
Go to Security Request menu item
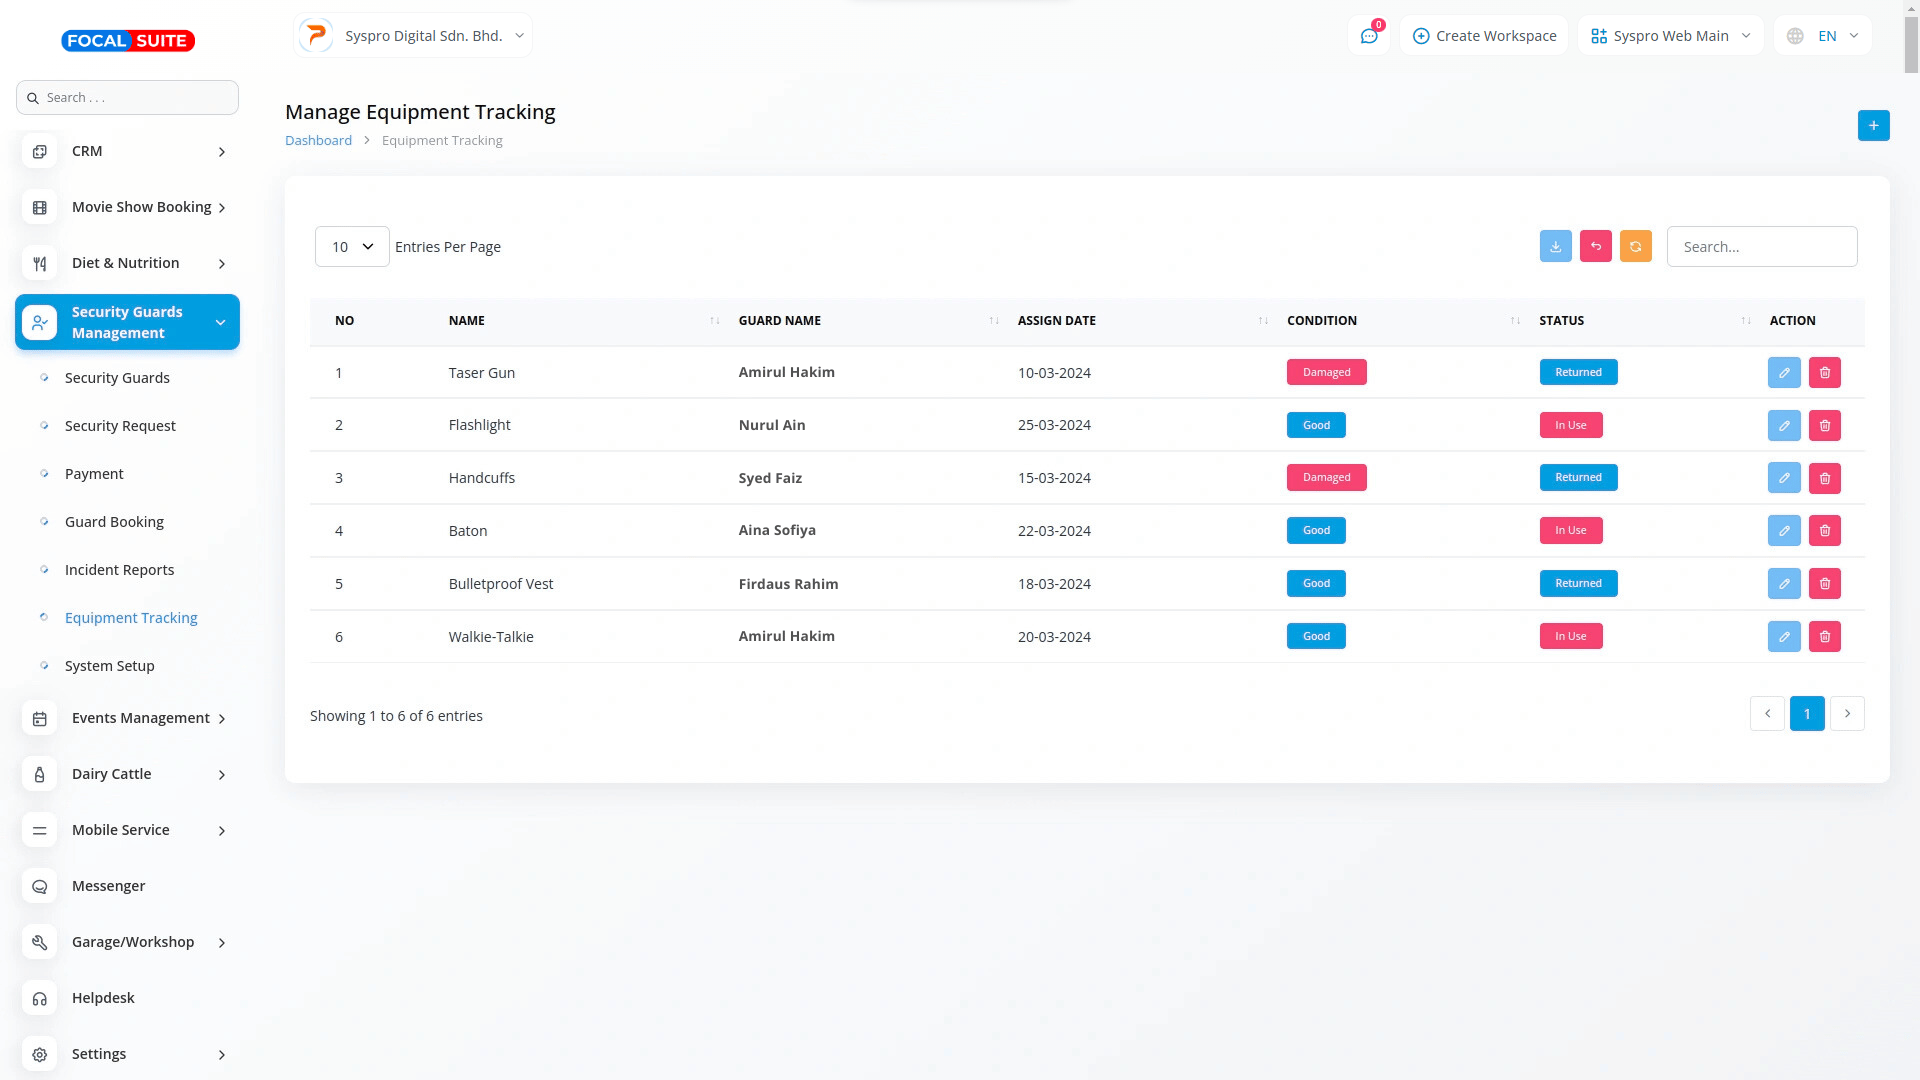coord(120,426)
